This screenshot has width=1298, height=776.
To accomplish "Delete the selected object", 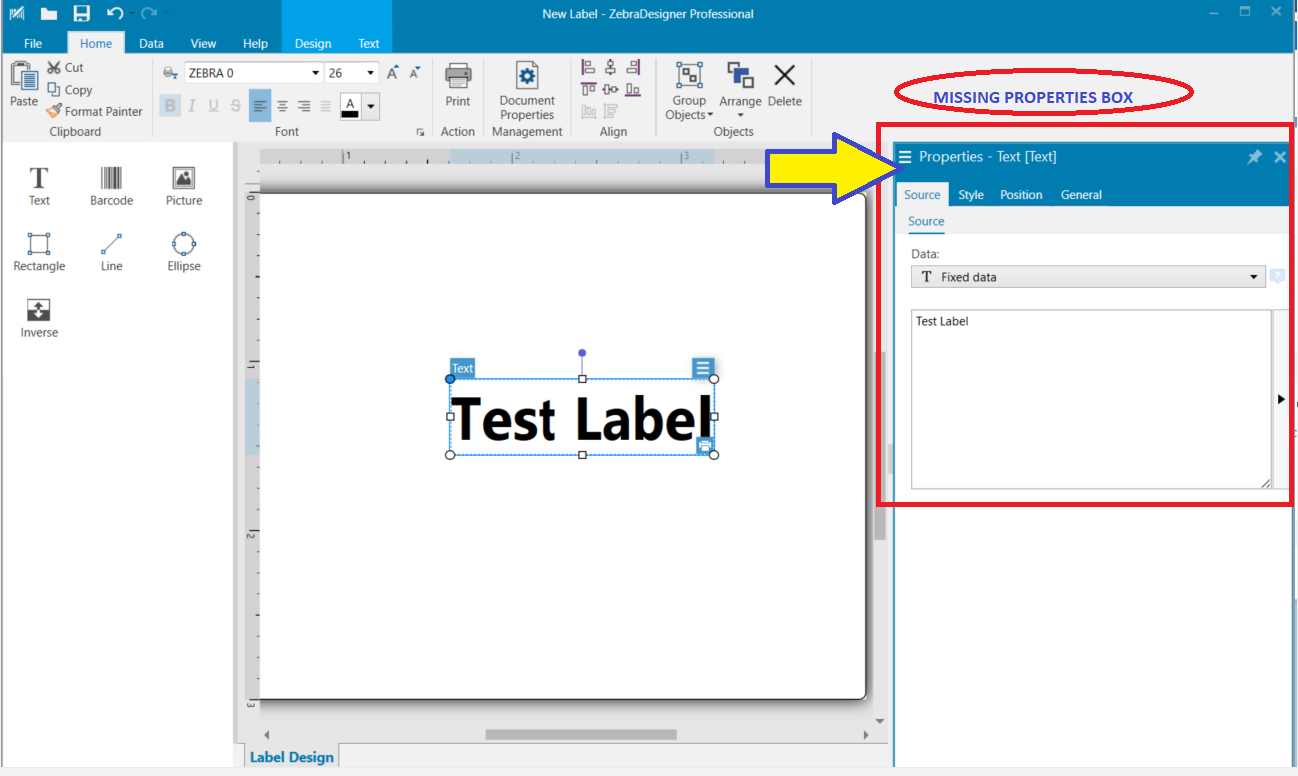I will tap(785, 84).
